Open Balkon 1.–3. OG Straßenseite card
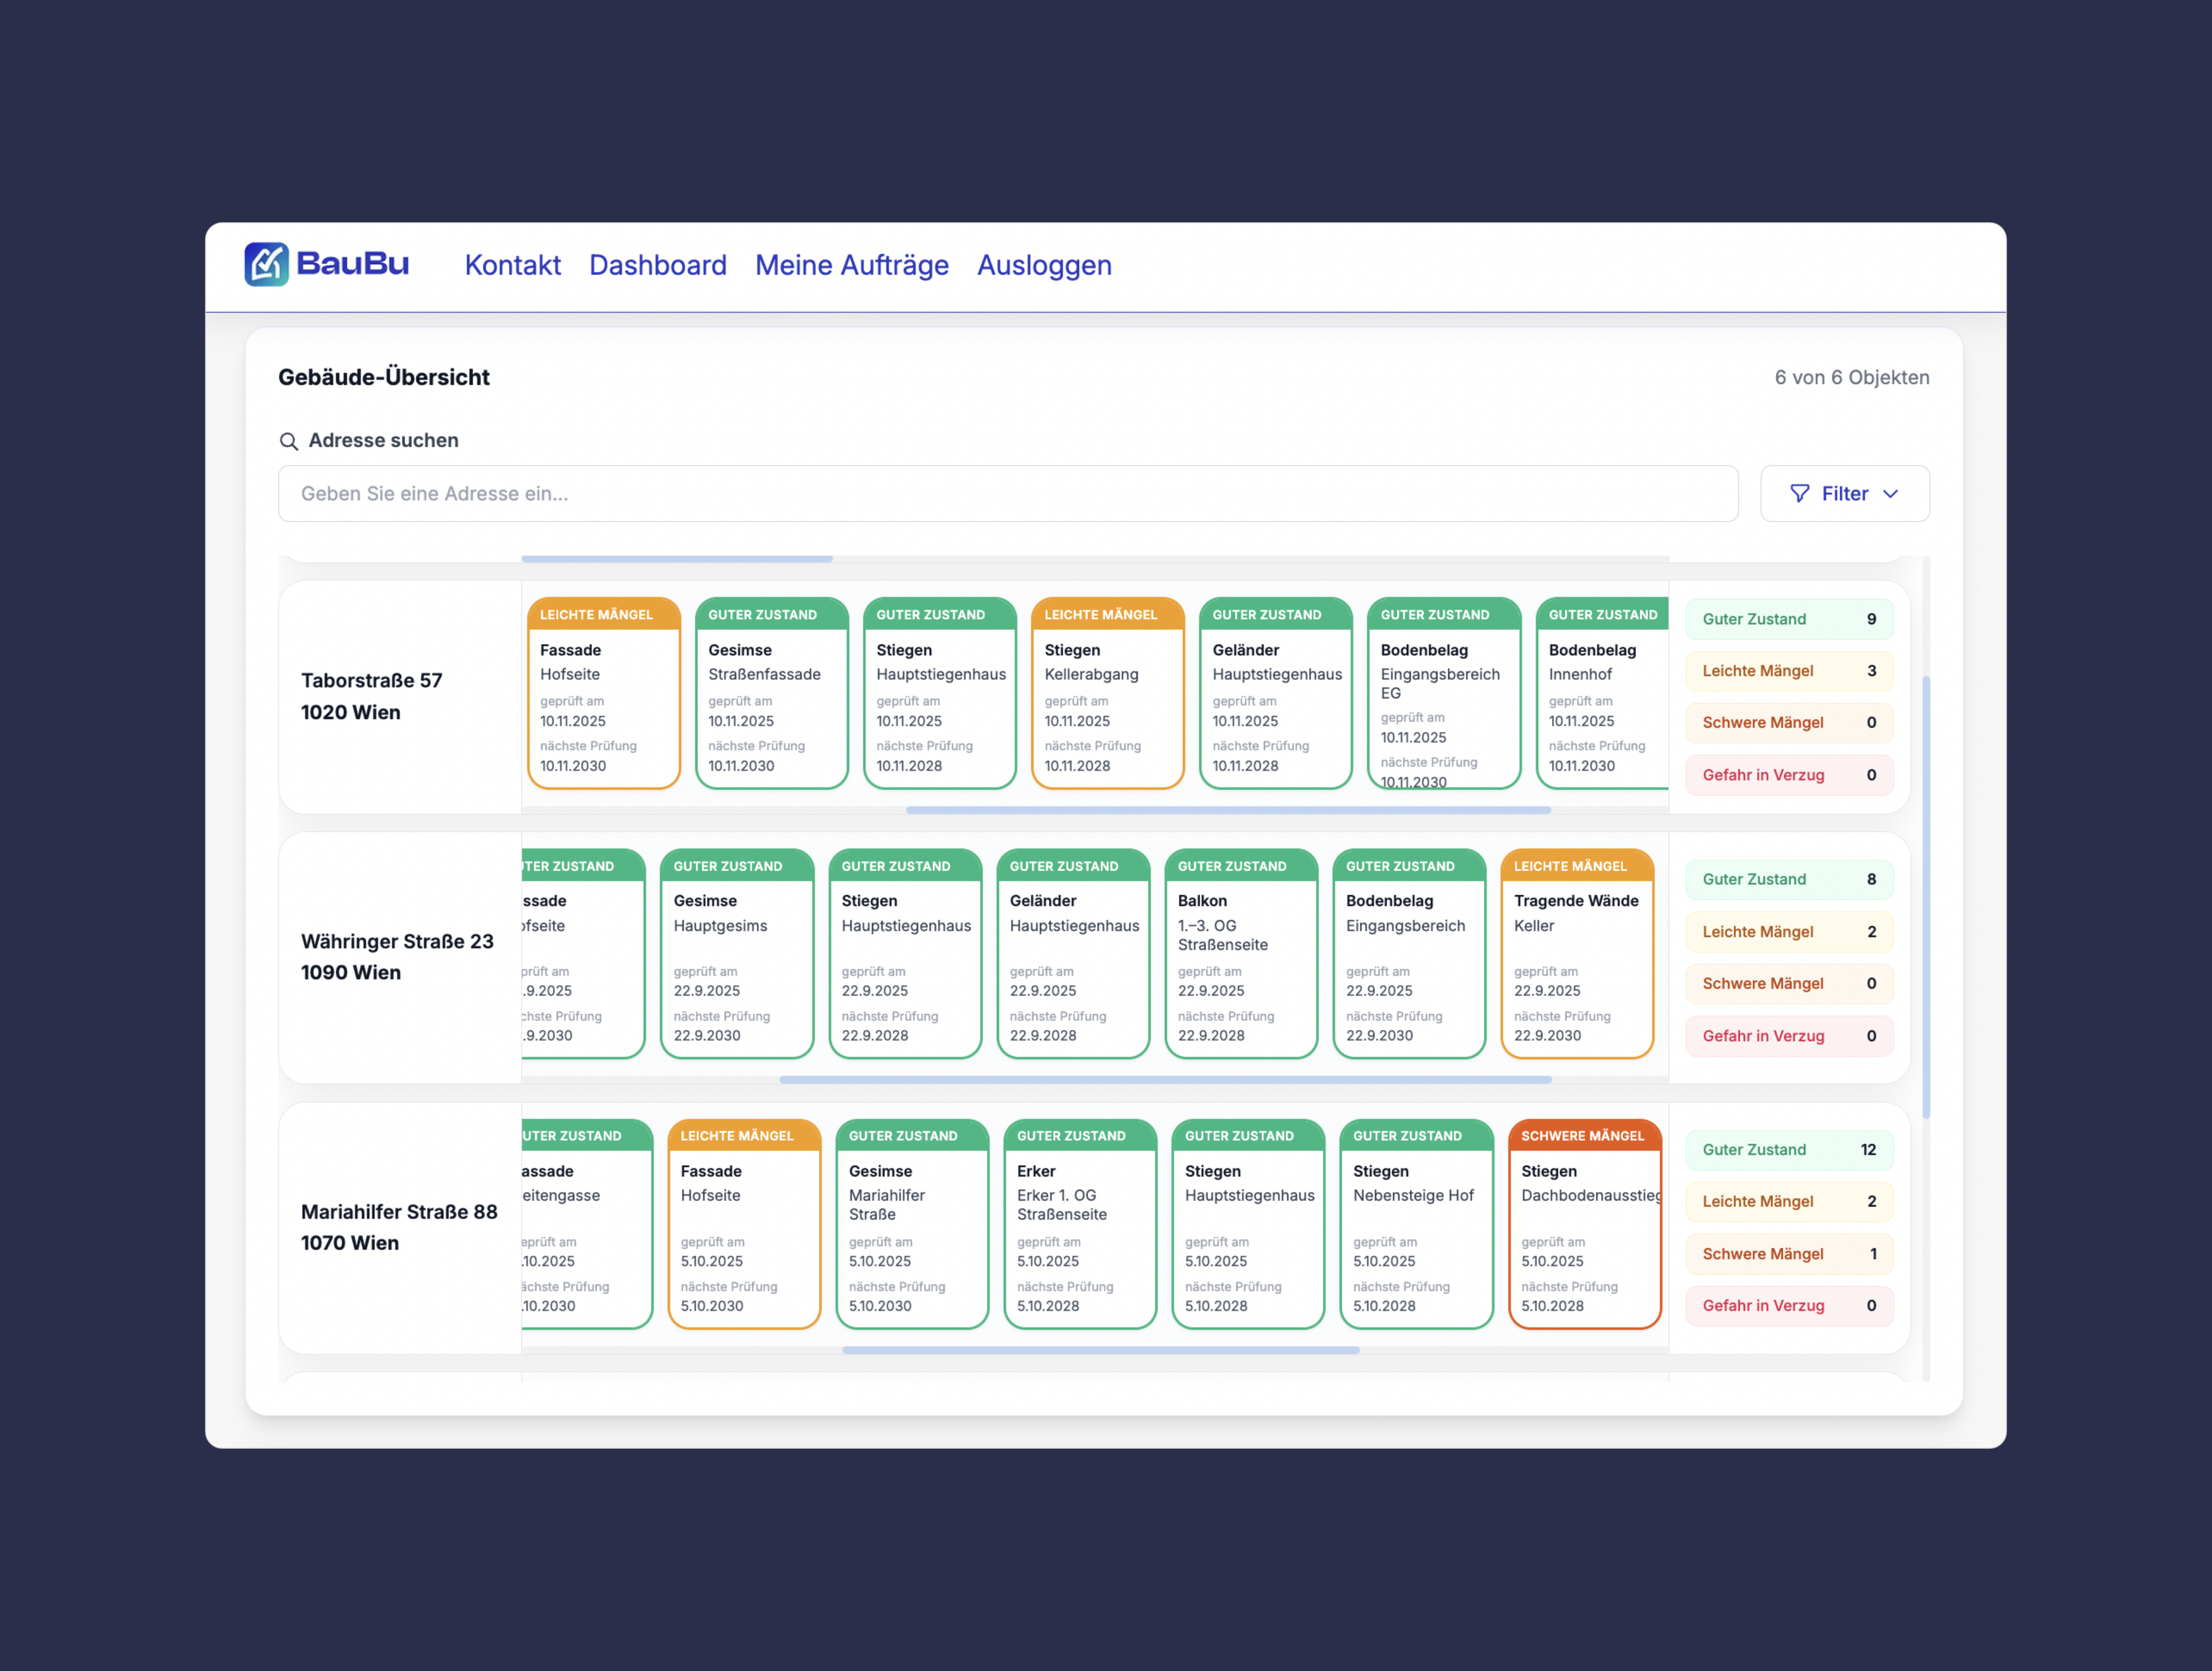The image size is (2212, 1671). coord(1241,954)
